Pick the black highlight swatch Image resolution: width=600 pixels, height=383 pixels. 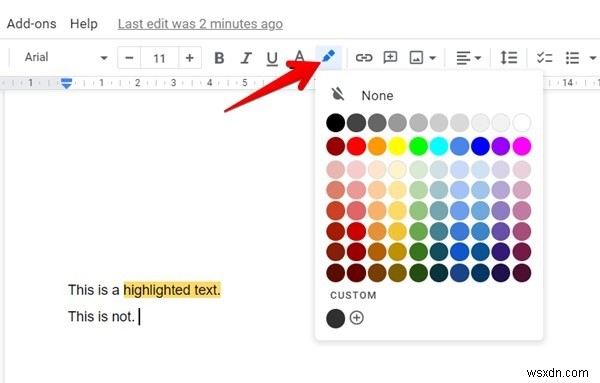point(336,123)
